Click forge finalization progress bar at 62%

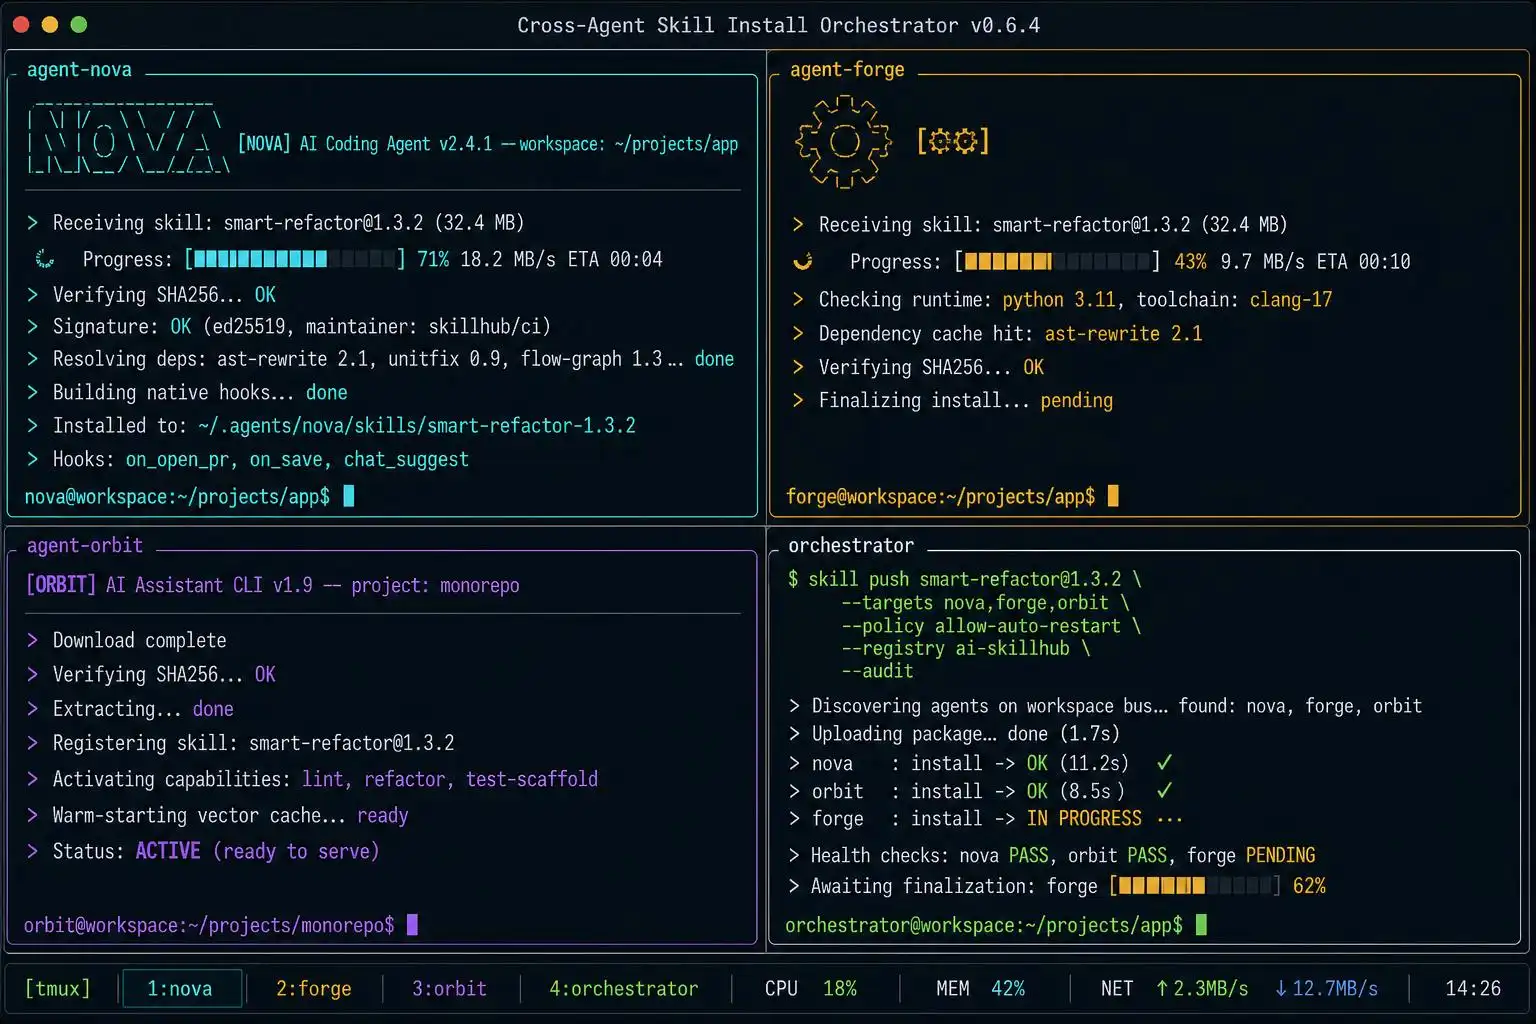click(1195, 885)
